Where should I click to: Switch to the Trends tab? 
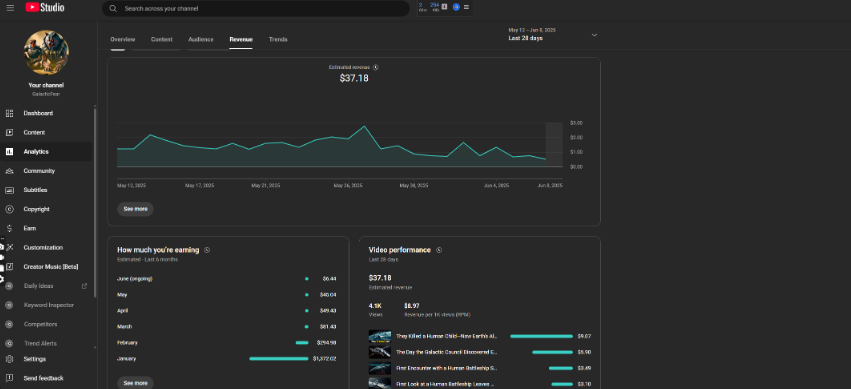278,40
